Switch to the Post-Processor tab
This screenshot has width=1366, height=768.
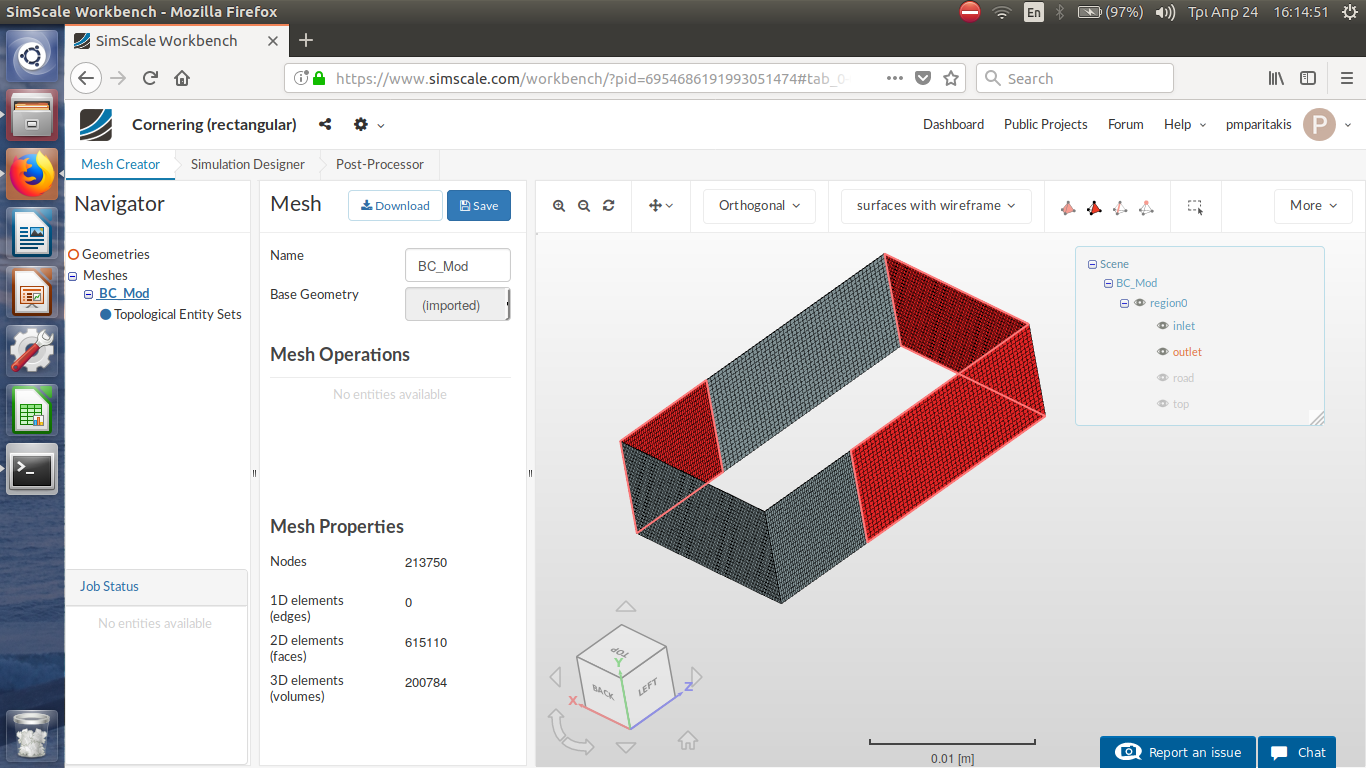point(380,164)
